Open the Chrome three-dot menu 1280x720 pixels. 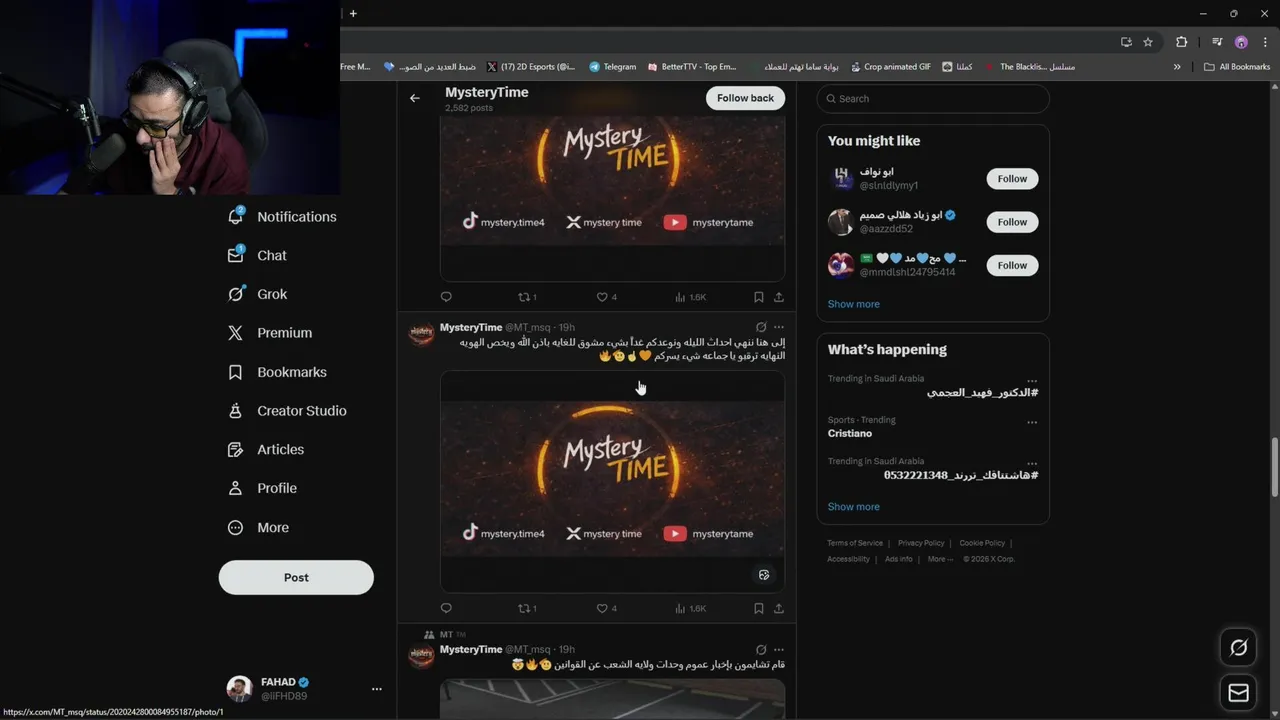[x=1265, y=42]
